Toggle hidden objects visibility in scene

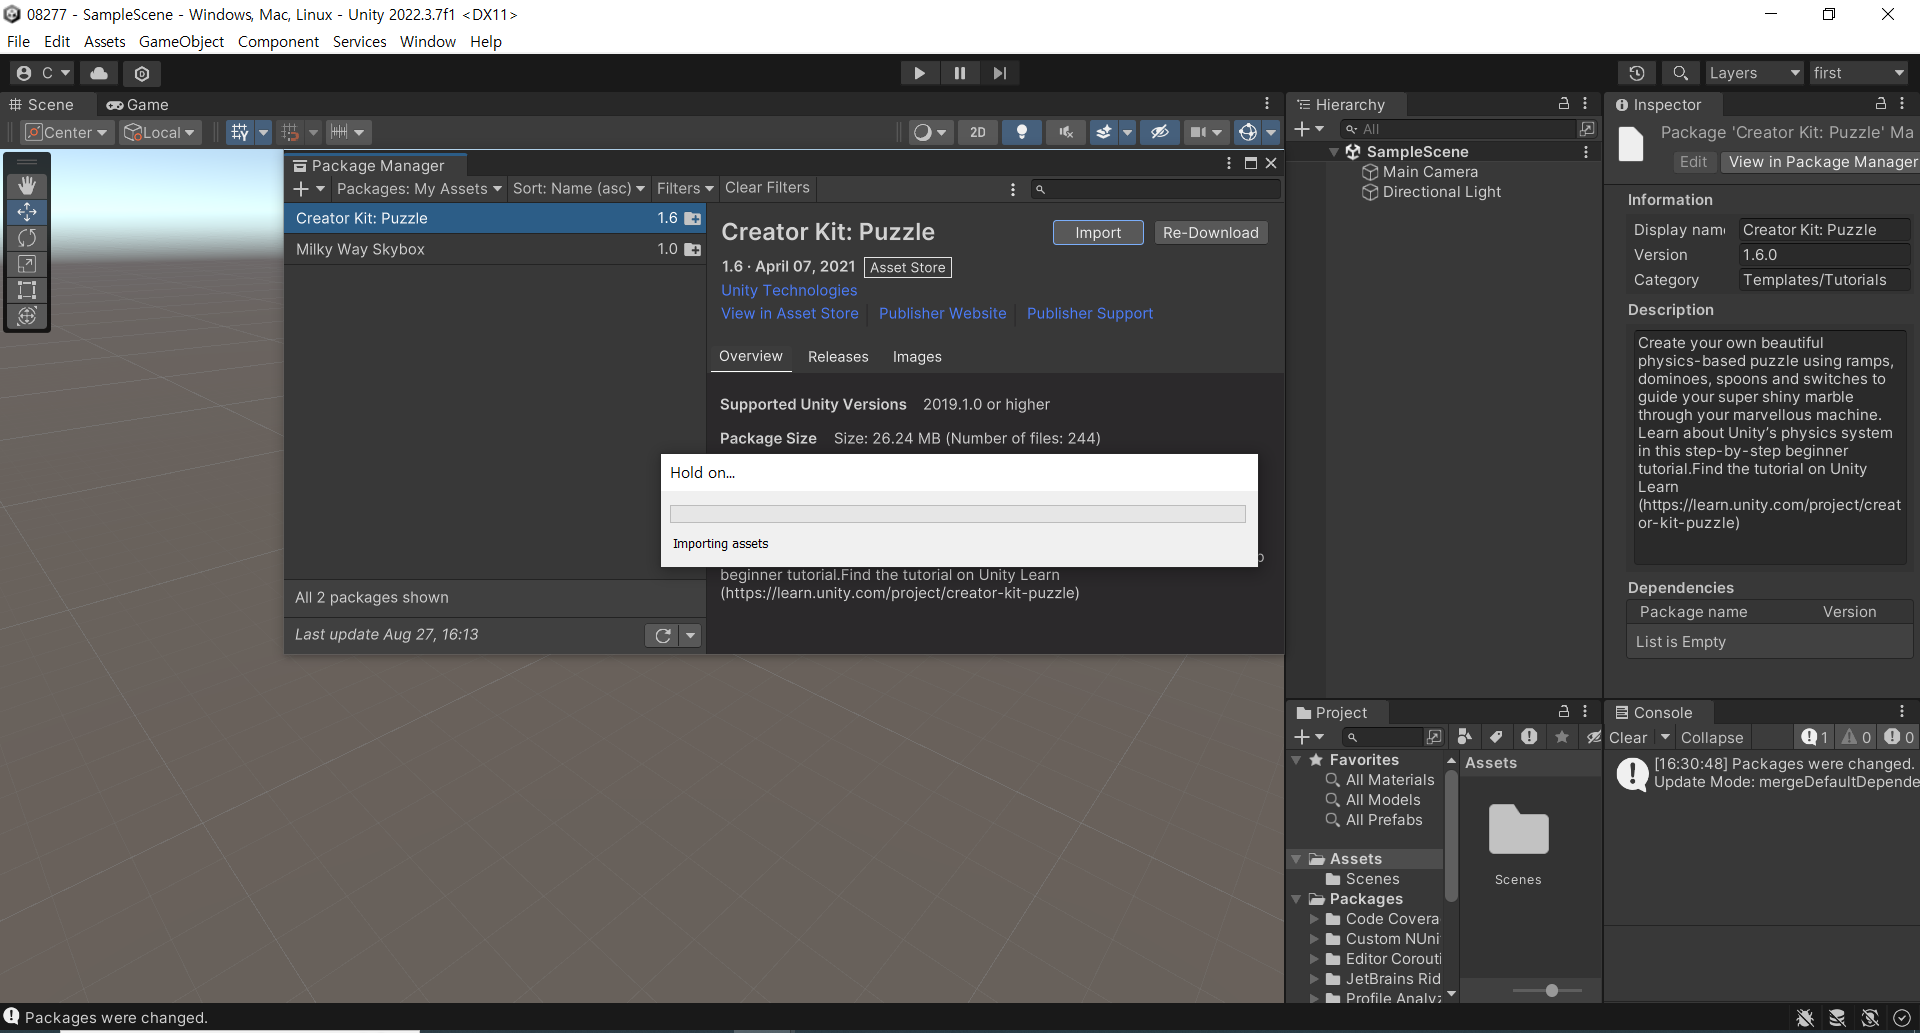click(x=1159, y=132)
